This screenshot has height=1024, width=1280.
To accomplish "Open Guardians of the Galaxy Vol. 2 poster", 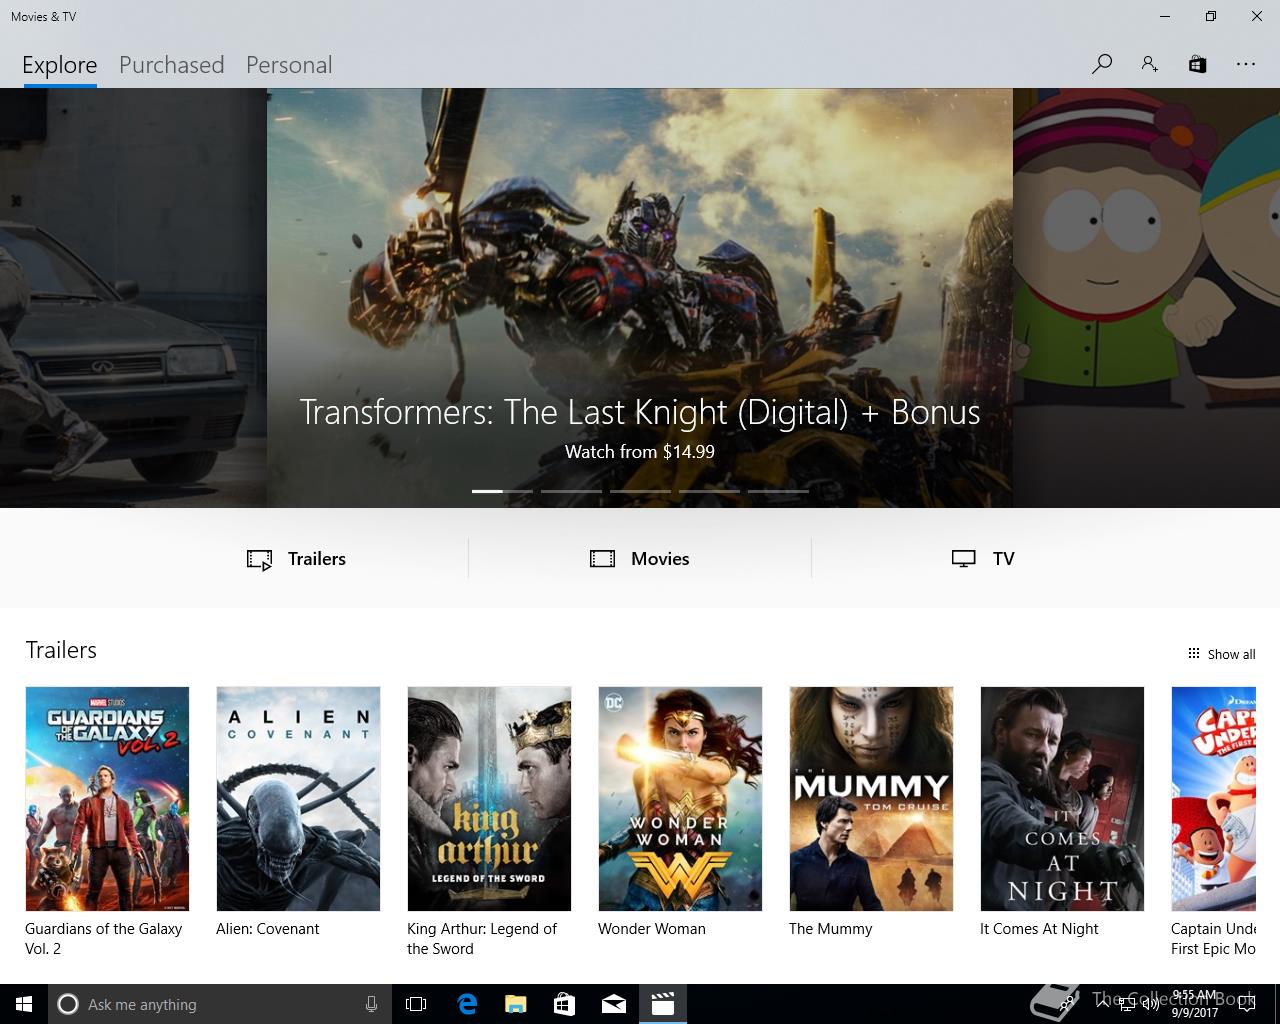I will click(107, 799).
